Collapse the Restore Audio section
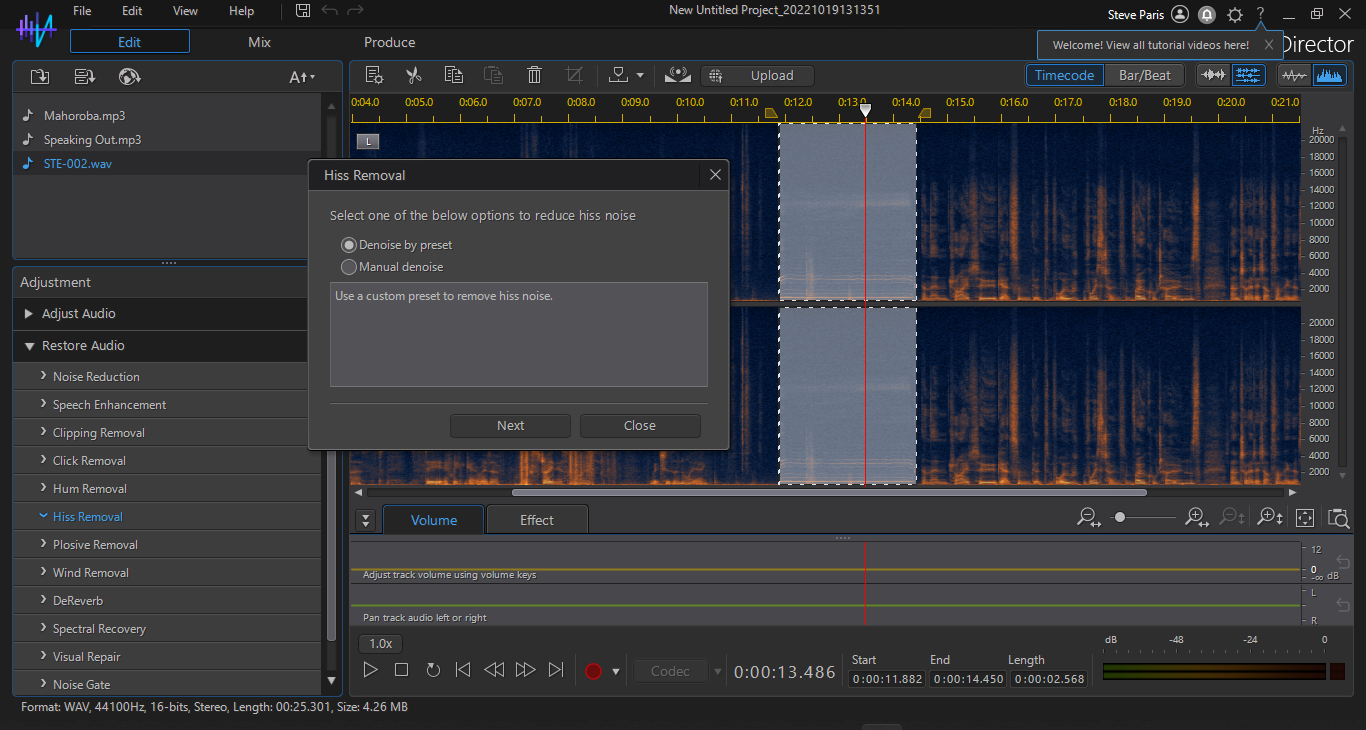The image size is (1366, 730). coord(28,346)
